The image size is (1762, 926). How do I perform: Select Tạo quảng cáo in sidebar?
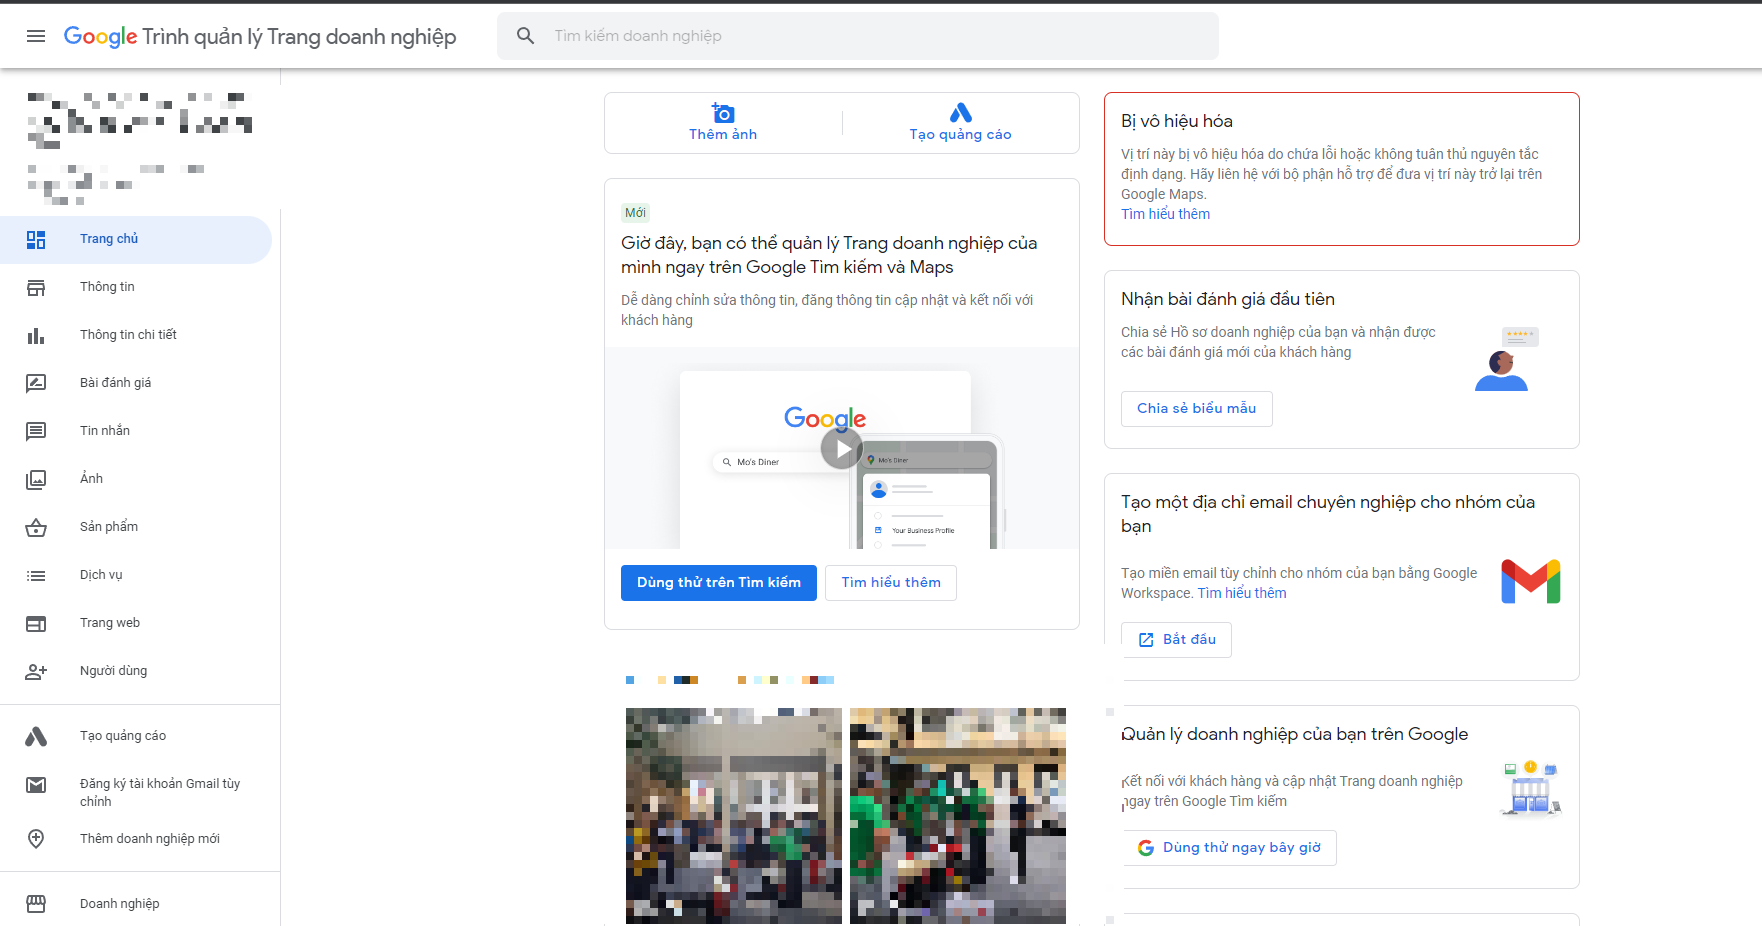tap(136, 736)
